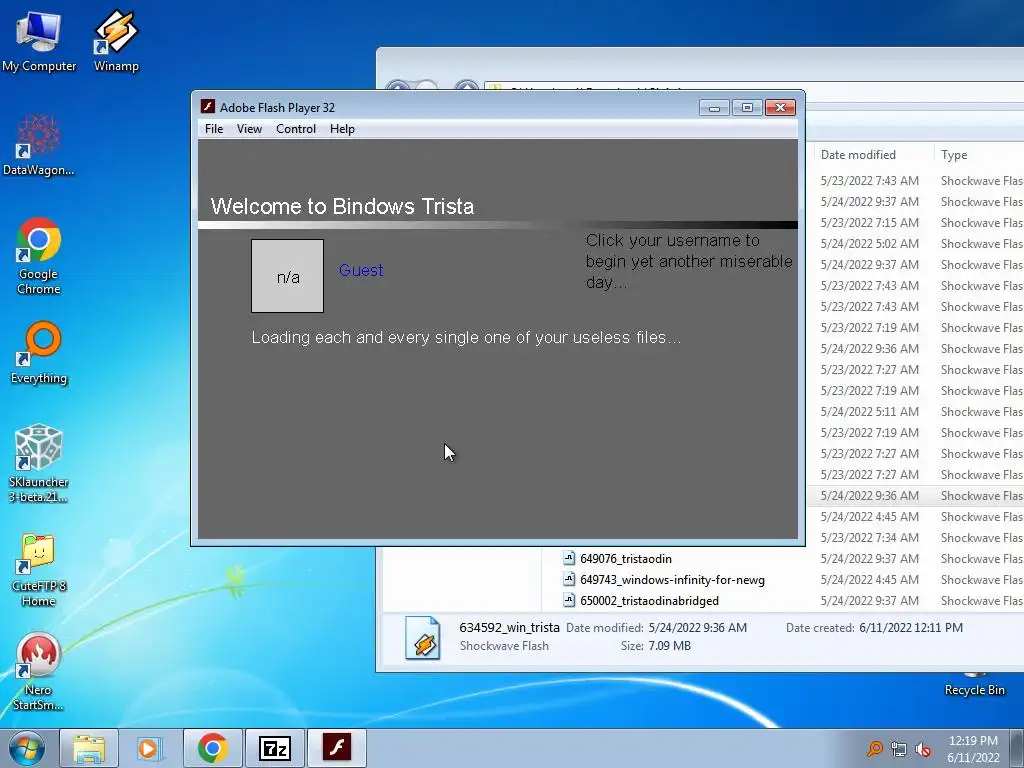
Task: Open the Windows Start orb
Action: click(x=26, y=748)
